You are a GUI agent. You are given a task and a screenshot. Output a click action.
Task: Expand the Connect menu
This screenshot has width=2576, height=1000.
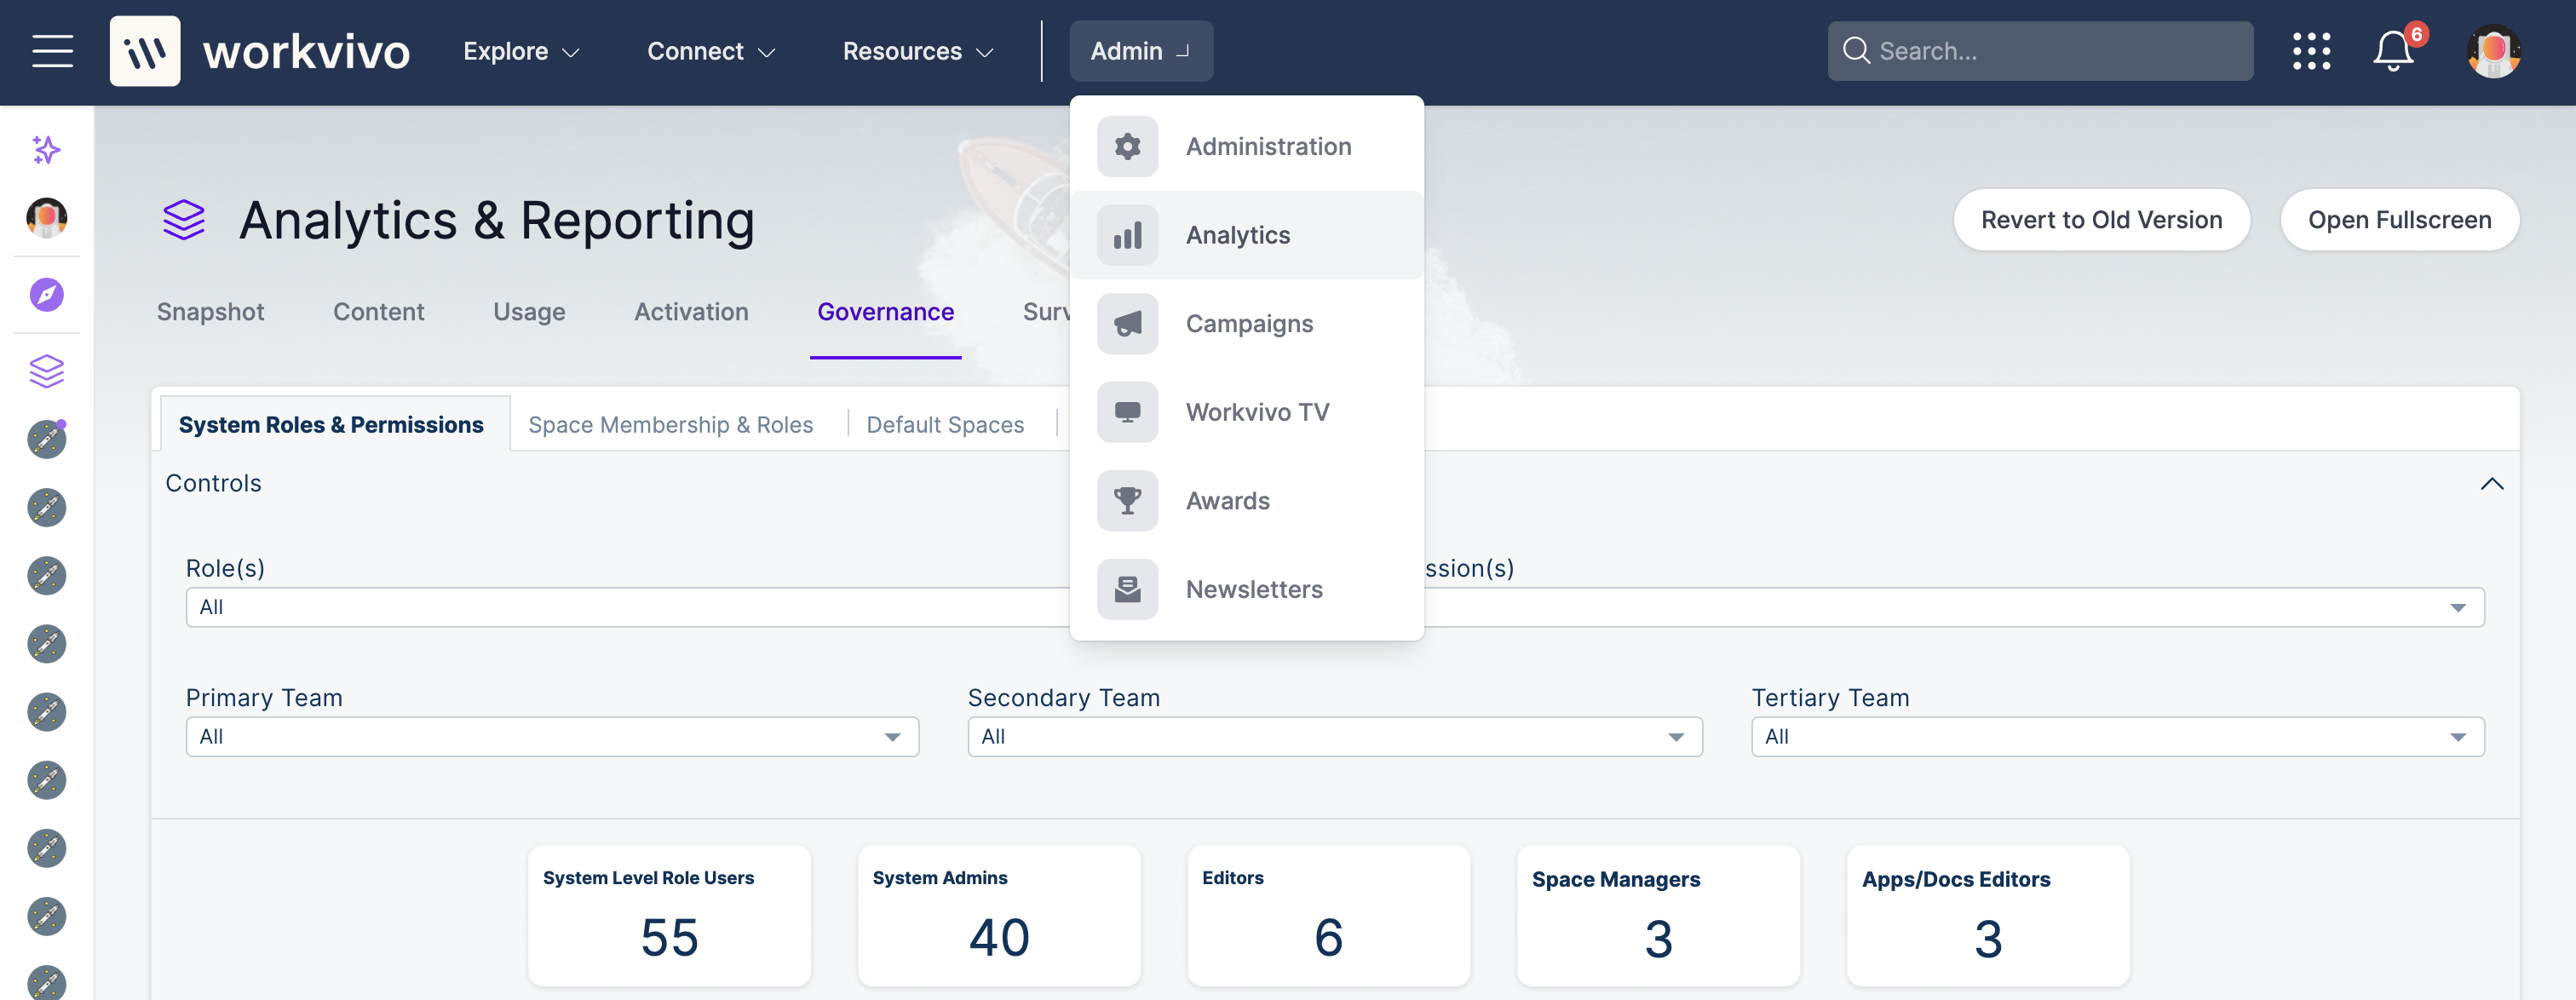pyautogui.click(x=711, y=51)
